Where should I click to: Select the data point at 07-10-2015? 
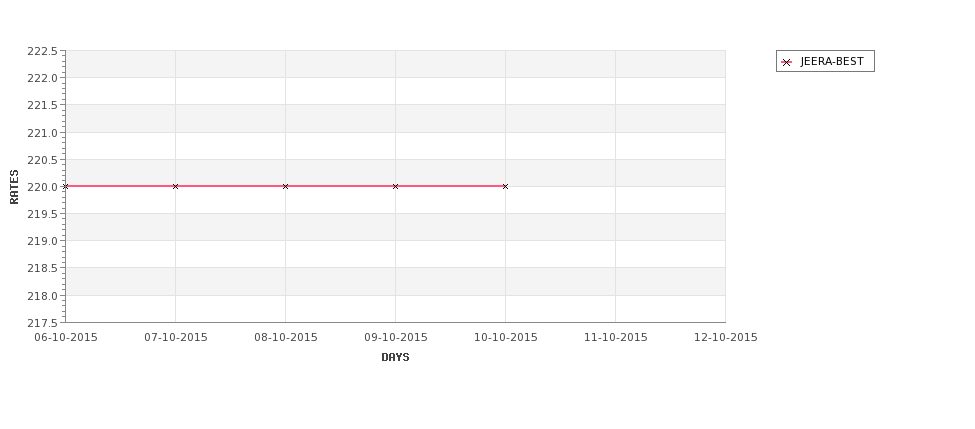[175, 186]
